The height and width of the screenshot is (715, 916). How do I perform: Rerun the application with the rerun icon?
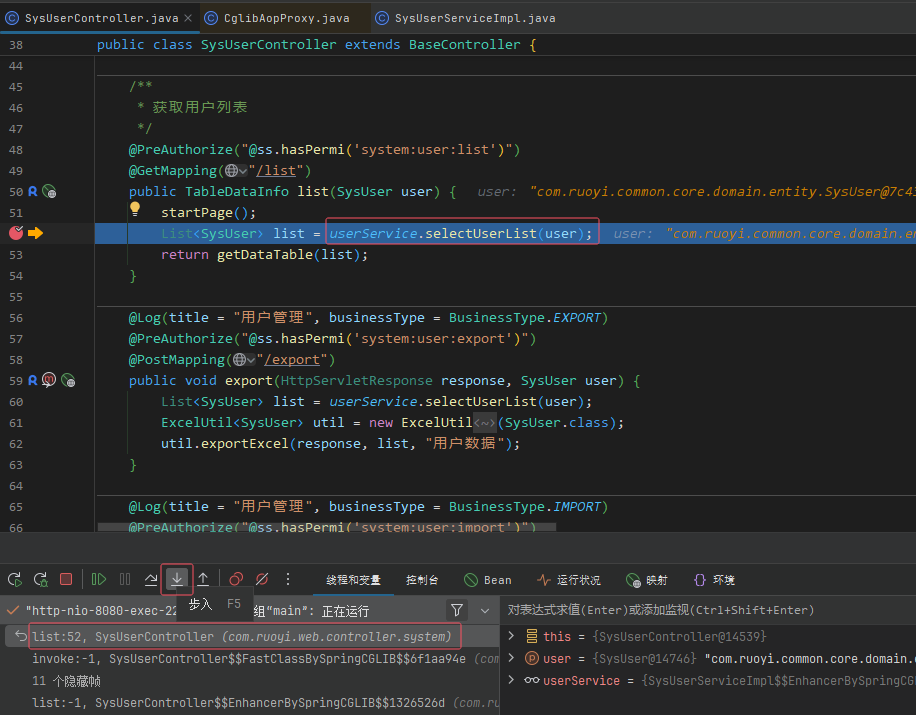pos(15,579)
